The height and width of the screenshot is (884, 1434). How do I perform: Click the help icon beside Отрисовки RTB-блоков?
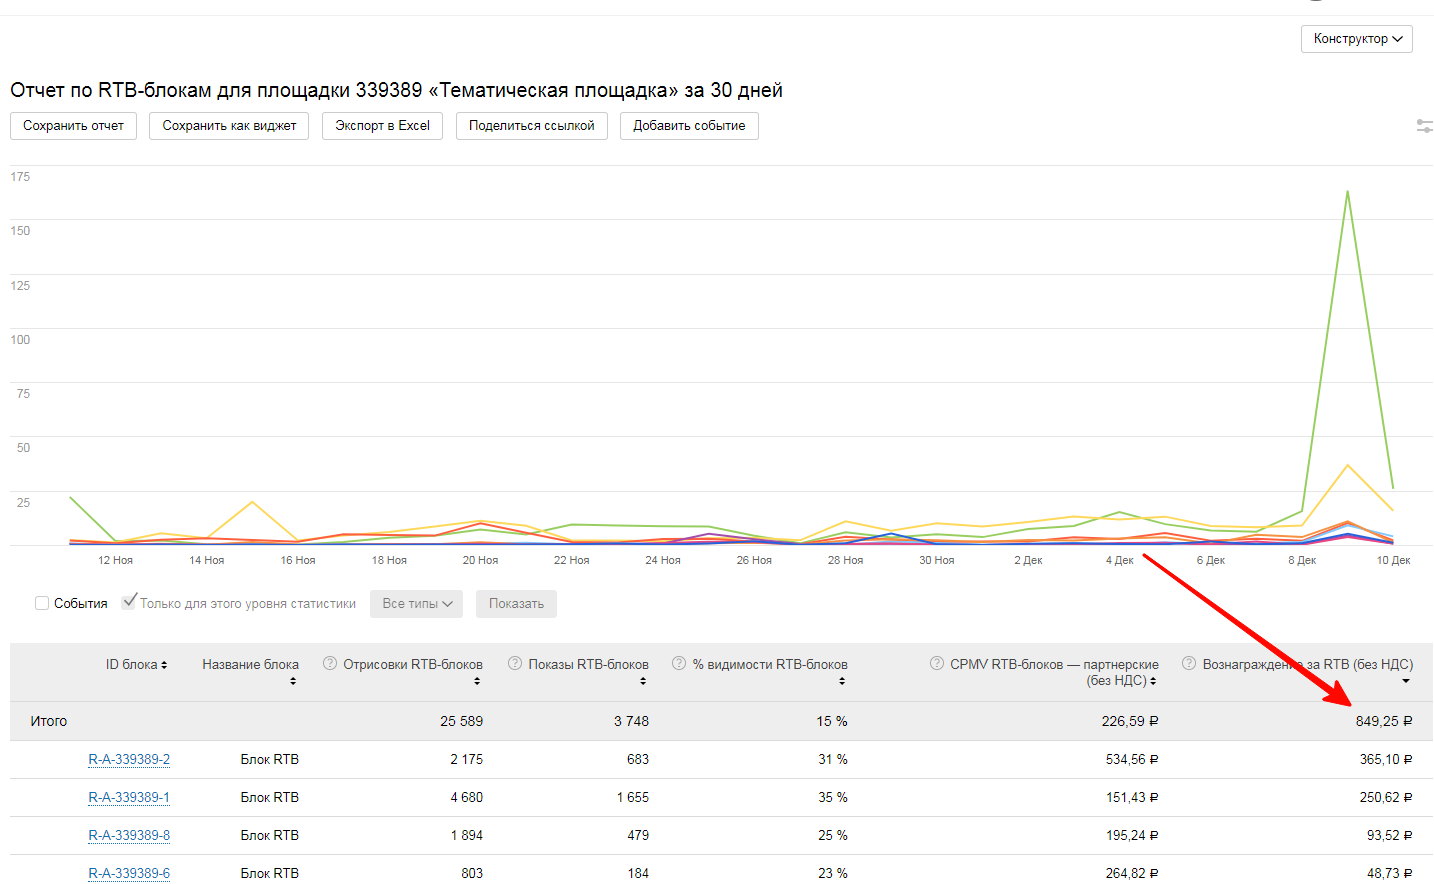pyautogui.click(x=330, y=663)
